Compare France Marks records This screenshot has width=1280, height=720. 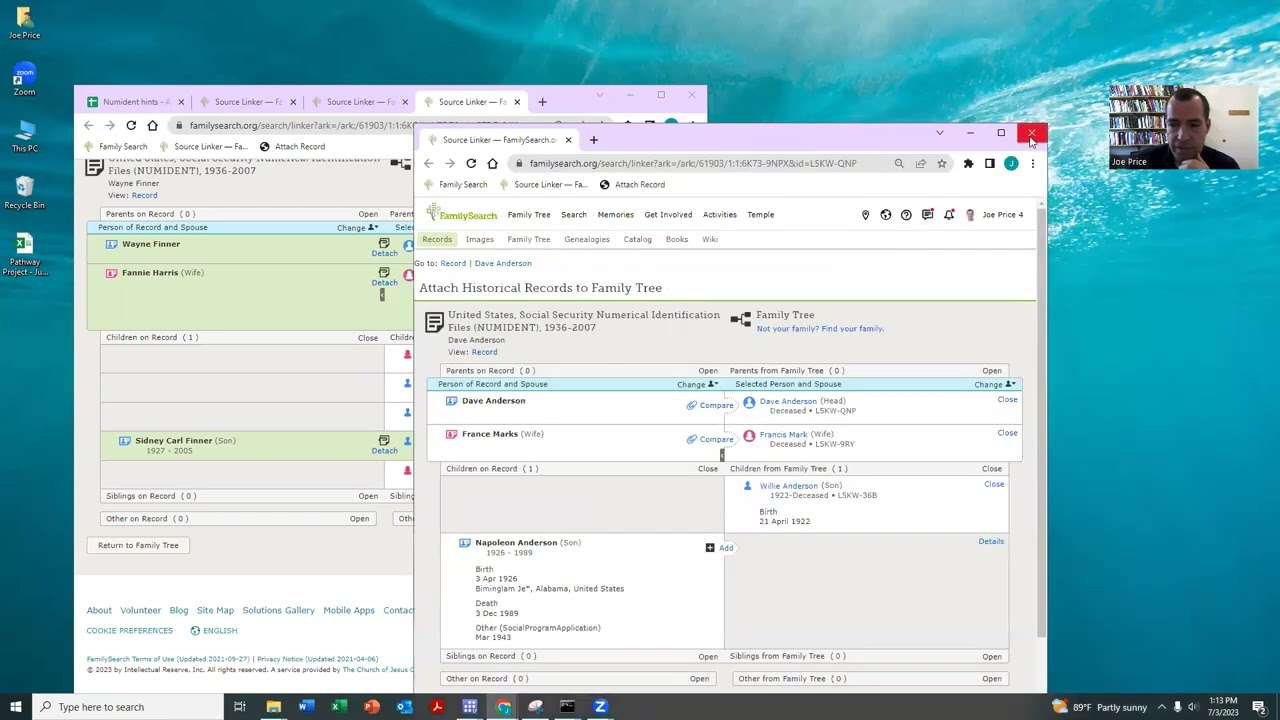pyautogui.click(x=710, y=440)
